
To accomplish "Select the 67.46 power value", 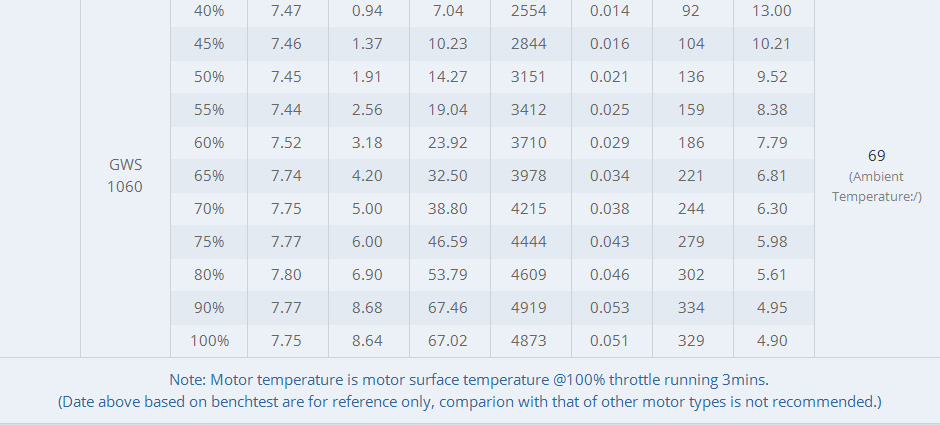I will [x=448, y=308].
